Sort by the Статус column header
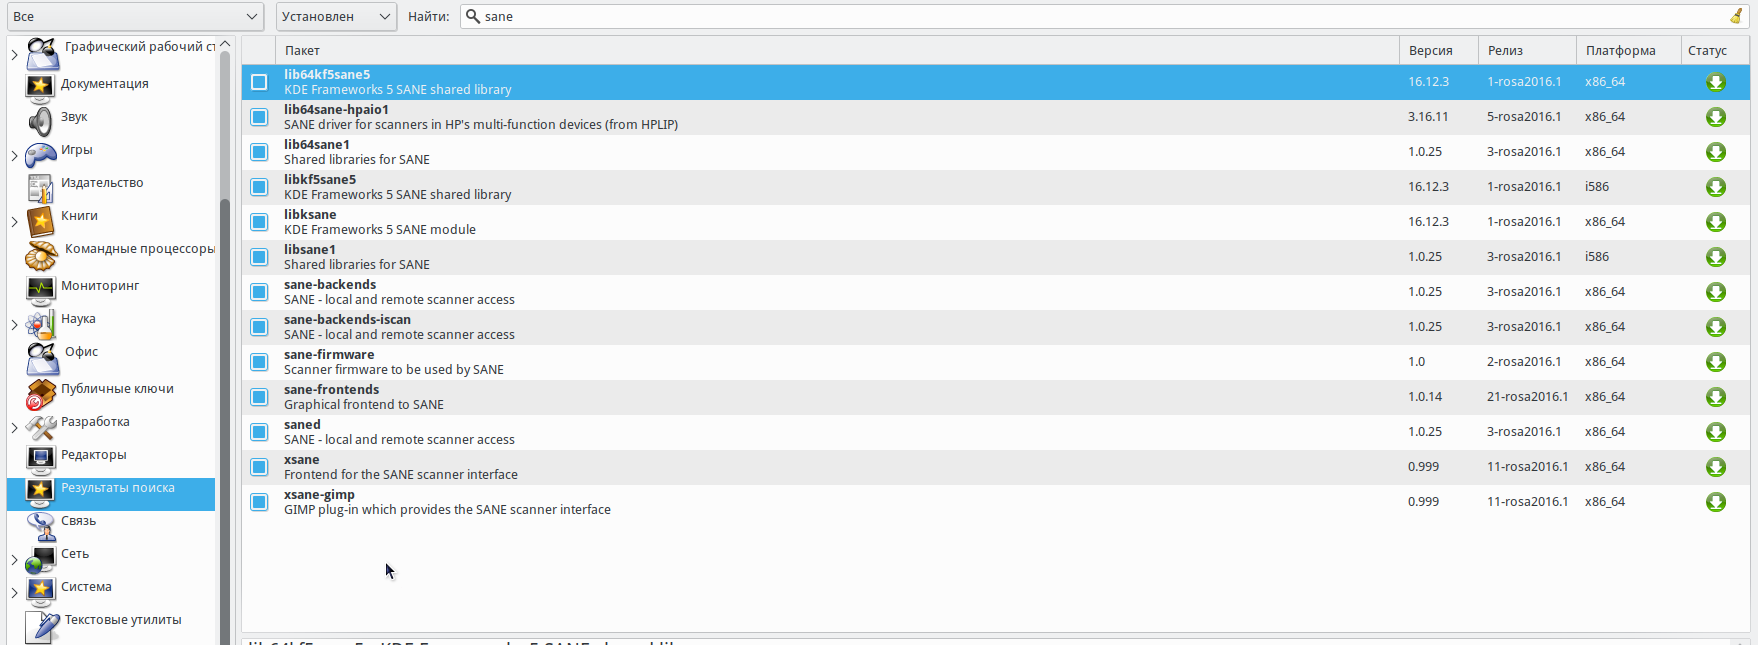Image resolution: width=1758 pixels, height=645 pixels. 1715,51
